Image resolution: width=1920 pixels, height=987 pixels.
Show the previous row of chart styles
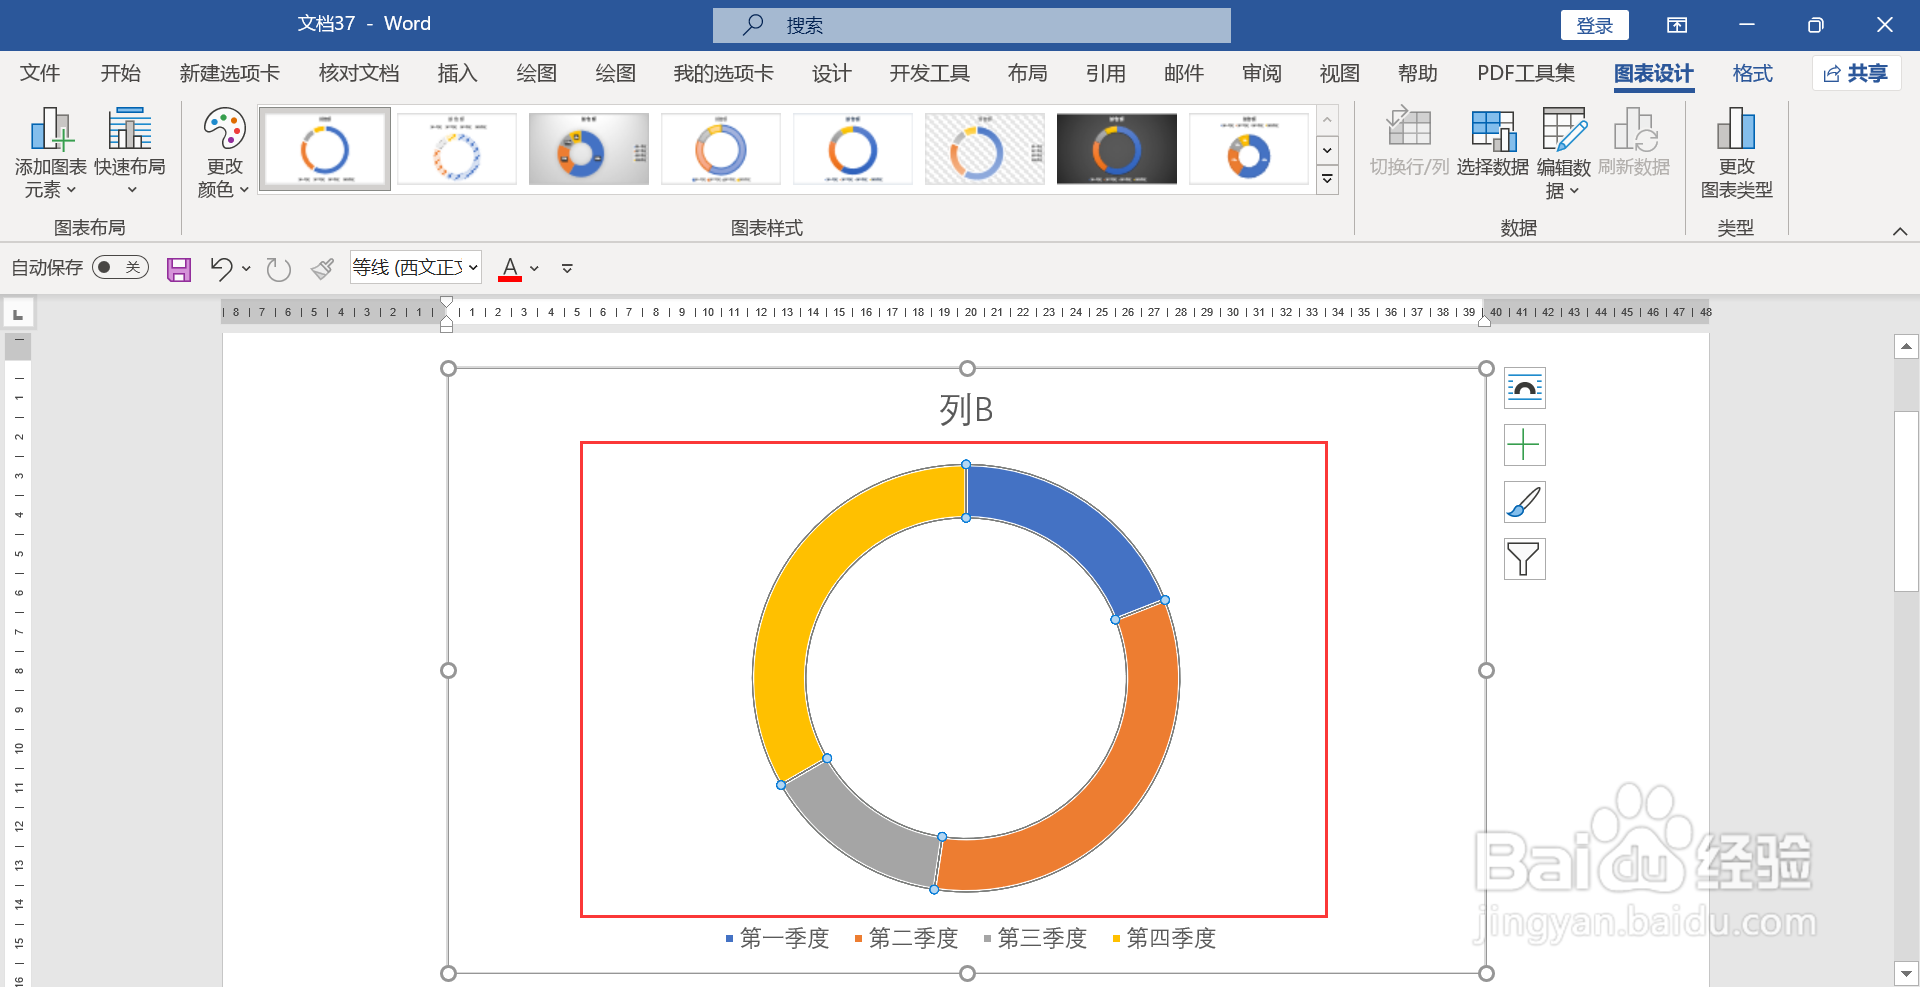point(1327,120)
